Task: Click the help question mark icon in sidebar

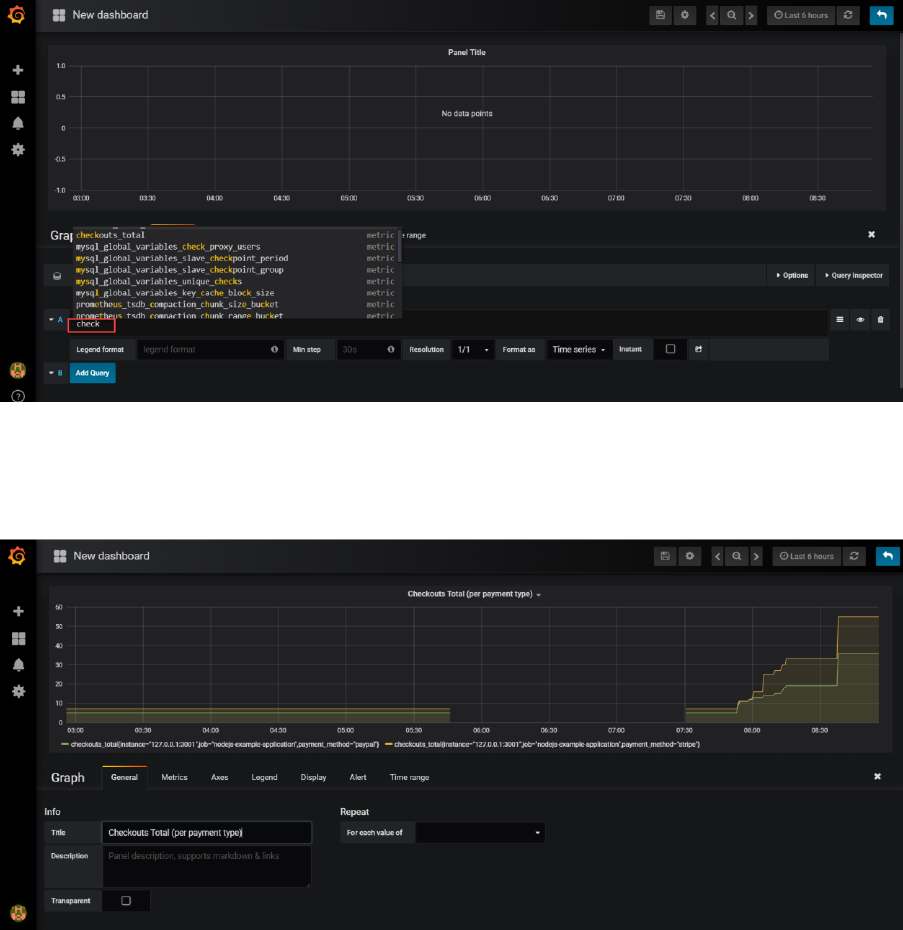Action: (x=18, y=396)
